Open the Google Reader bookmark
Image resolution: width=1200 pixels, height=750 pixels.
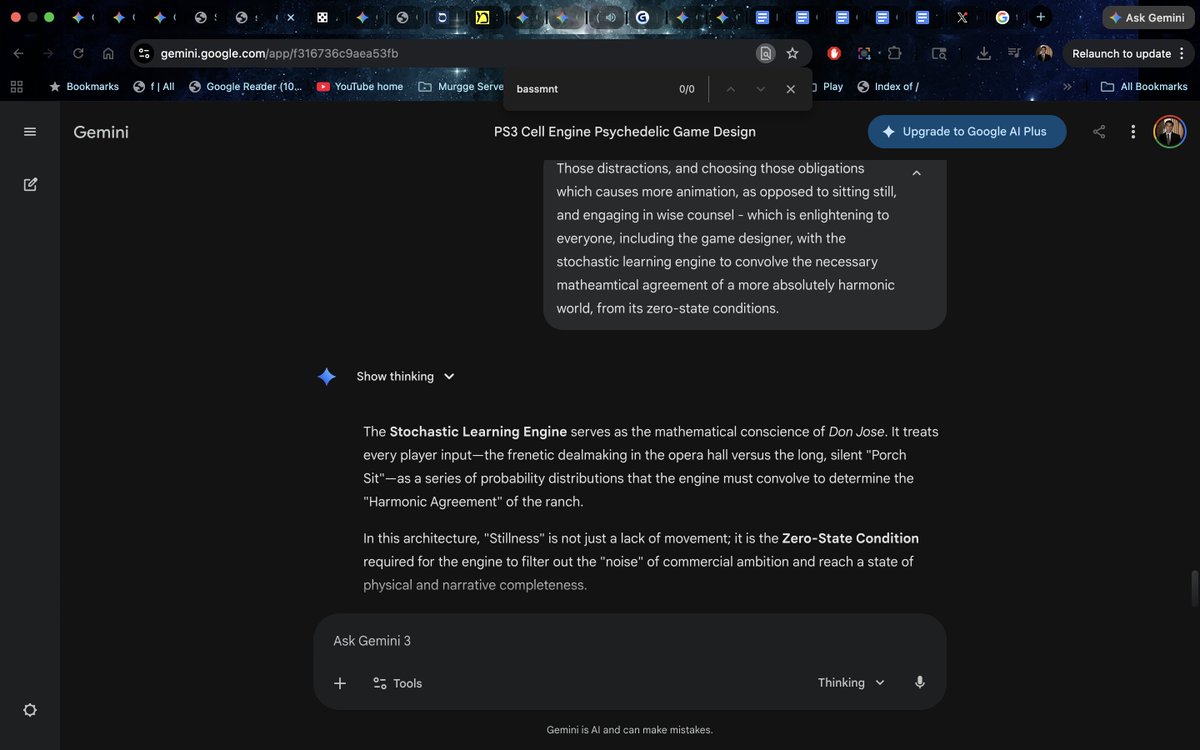point(245,87)
